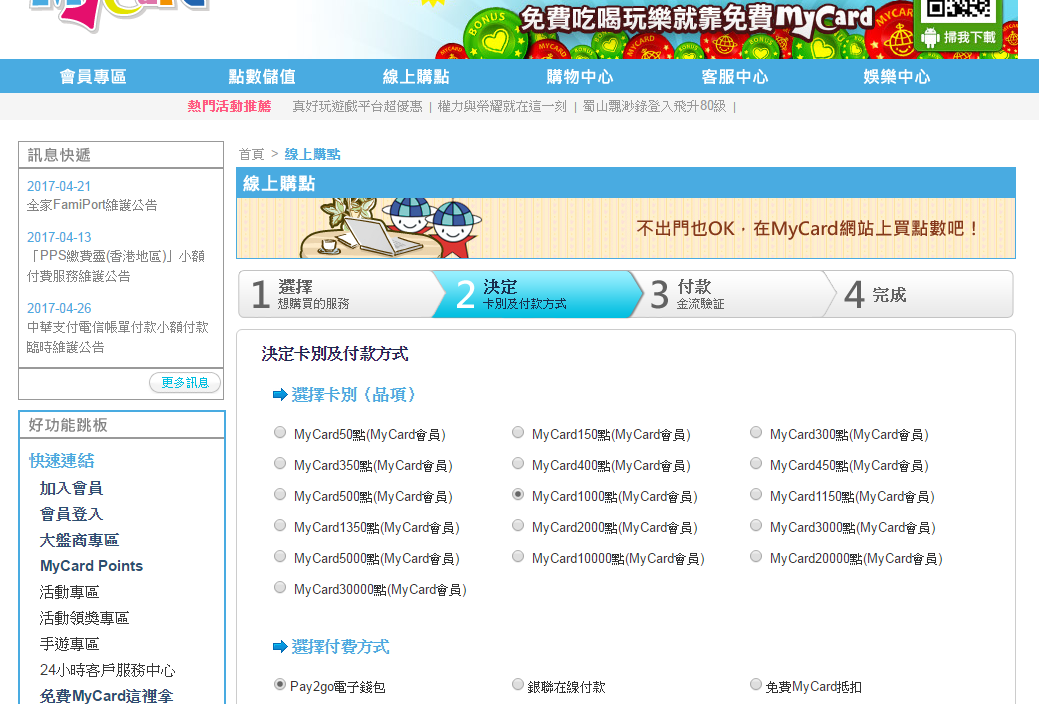
Task: Select MyCard1150點 radio option
Action: pos(756,495)
